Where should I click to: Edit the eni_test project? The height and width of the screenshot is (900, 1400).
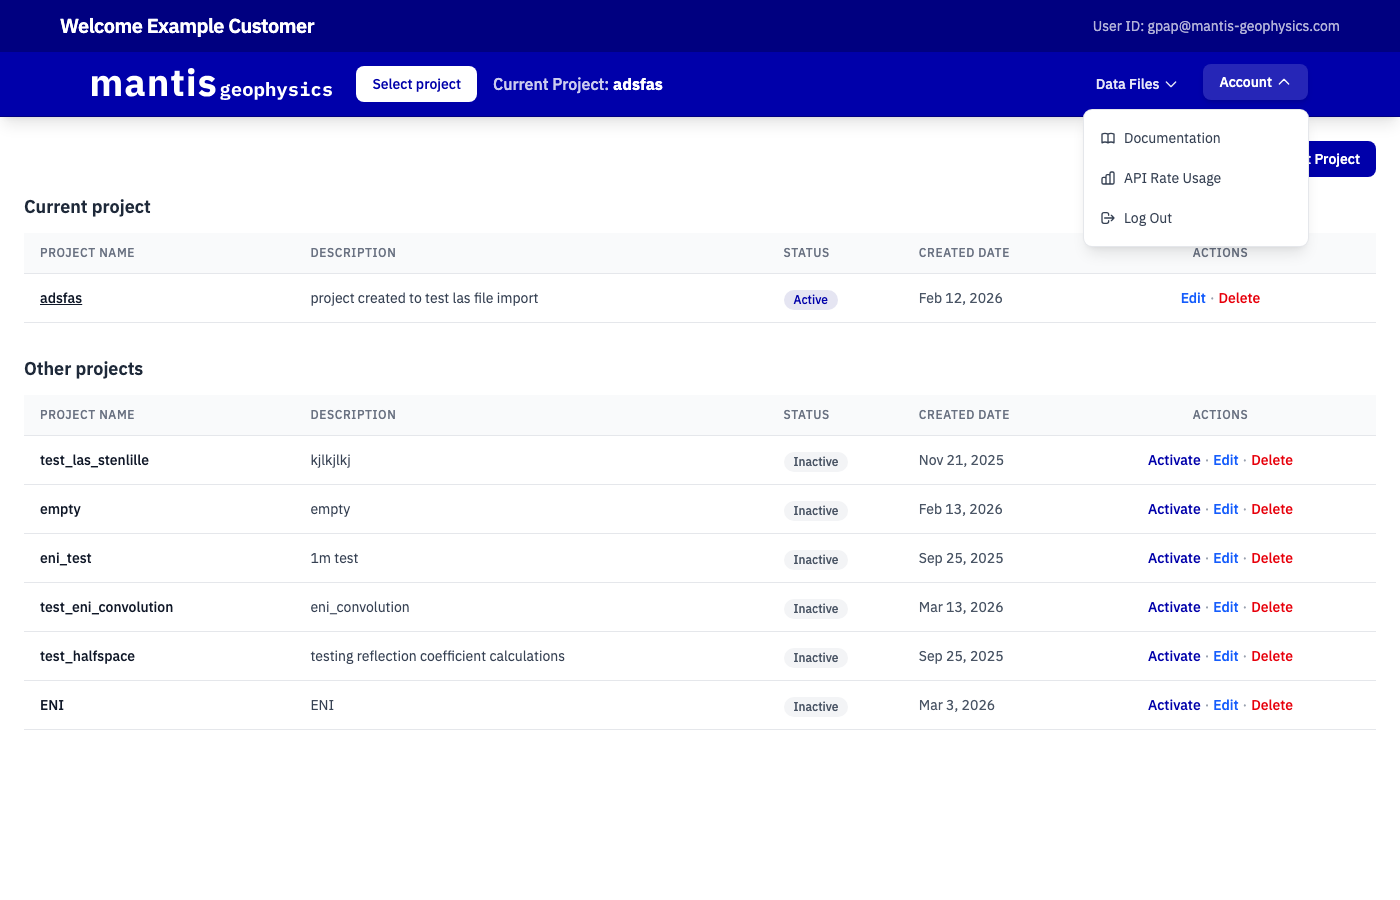(x=1226, y=558)
